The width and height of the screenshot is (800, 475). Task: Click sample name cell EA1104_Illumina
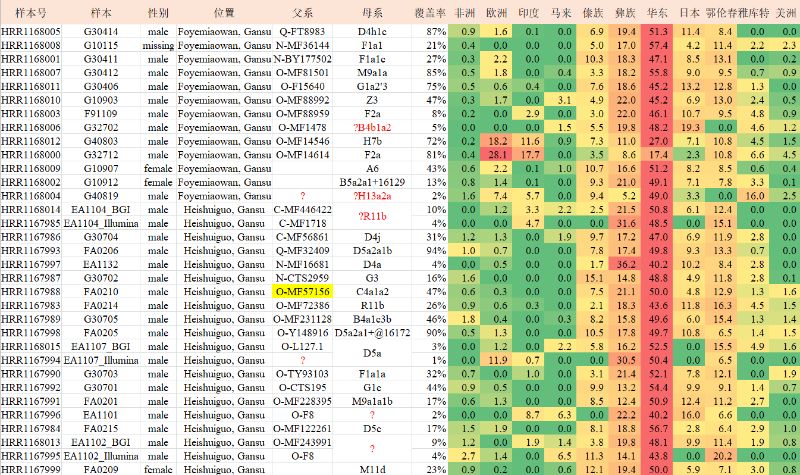101,223
